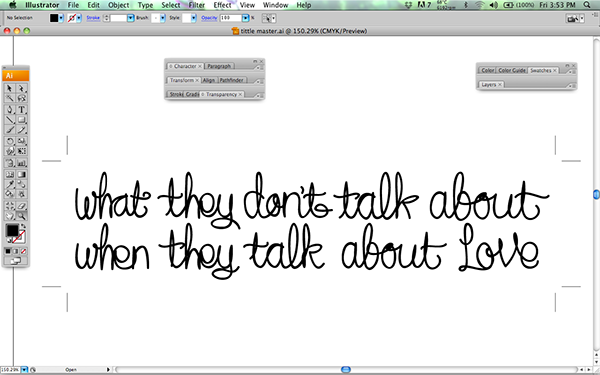
Task: Select the Lasso tool
Action: click(x=21, y=98)
